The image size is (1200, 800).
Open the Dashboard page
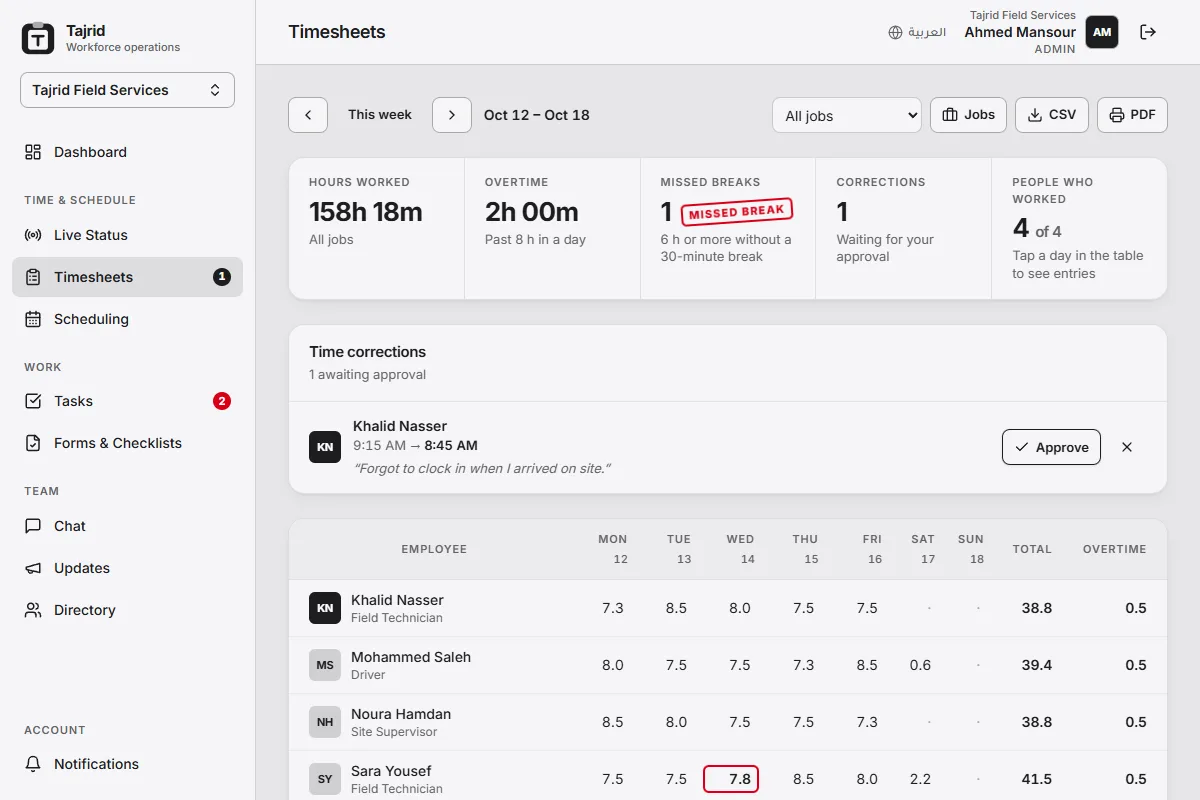coord(127,152)
